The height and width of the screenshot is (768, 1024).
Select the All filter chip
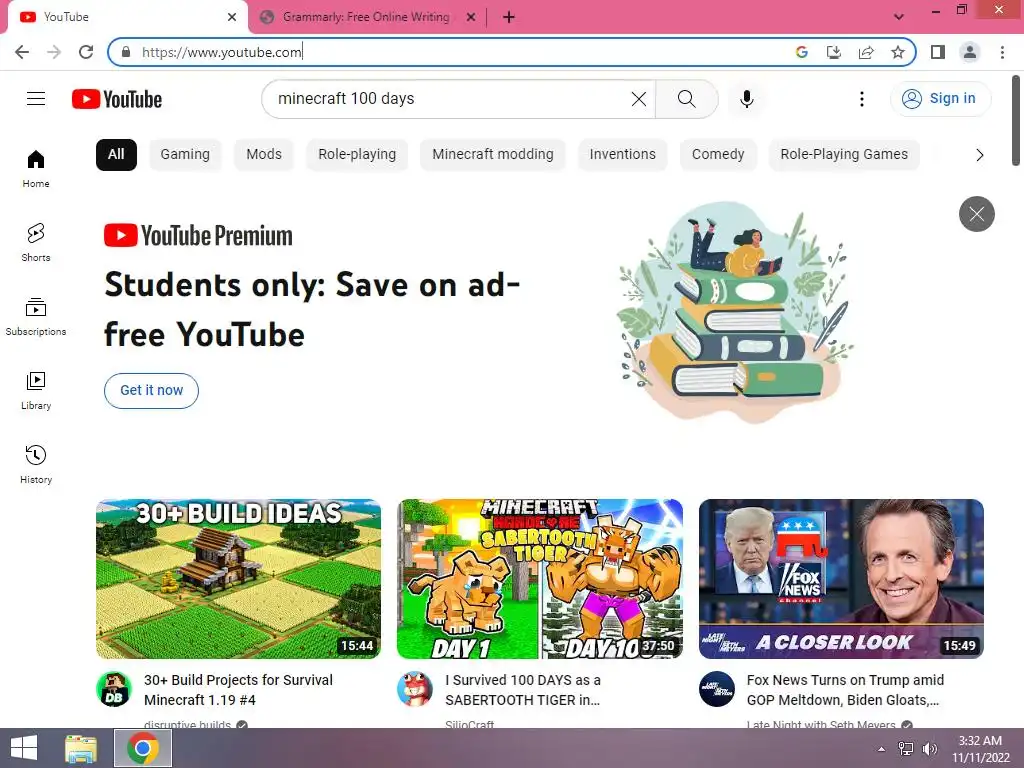click(116, 155)
